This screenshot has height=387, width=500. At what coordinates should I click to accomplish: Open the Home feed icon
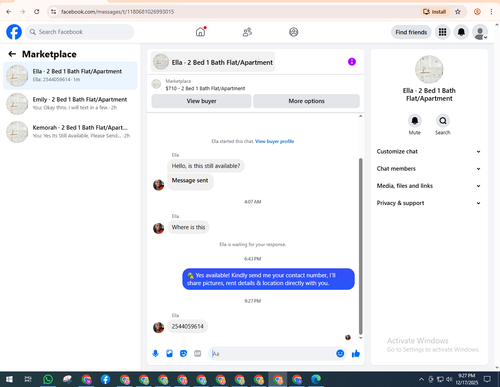point(200,32)
